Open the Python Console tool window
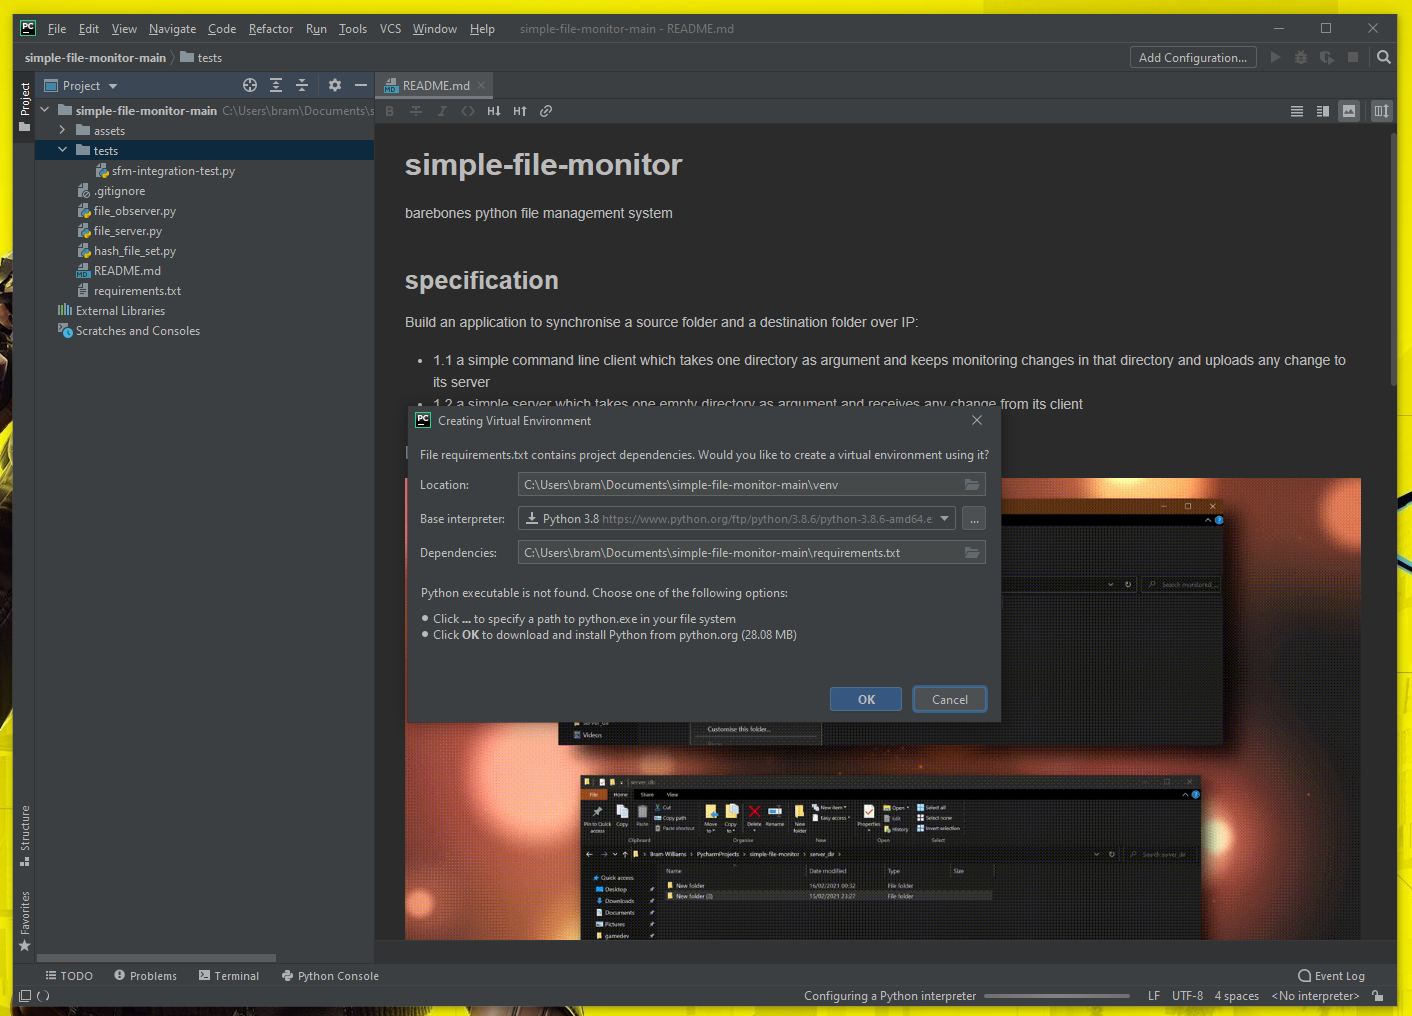The width and height of the screenshot is (1412, 1016). pos(331,976)
